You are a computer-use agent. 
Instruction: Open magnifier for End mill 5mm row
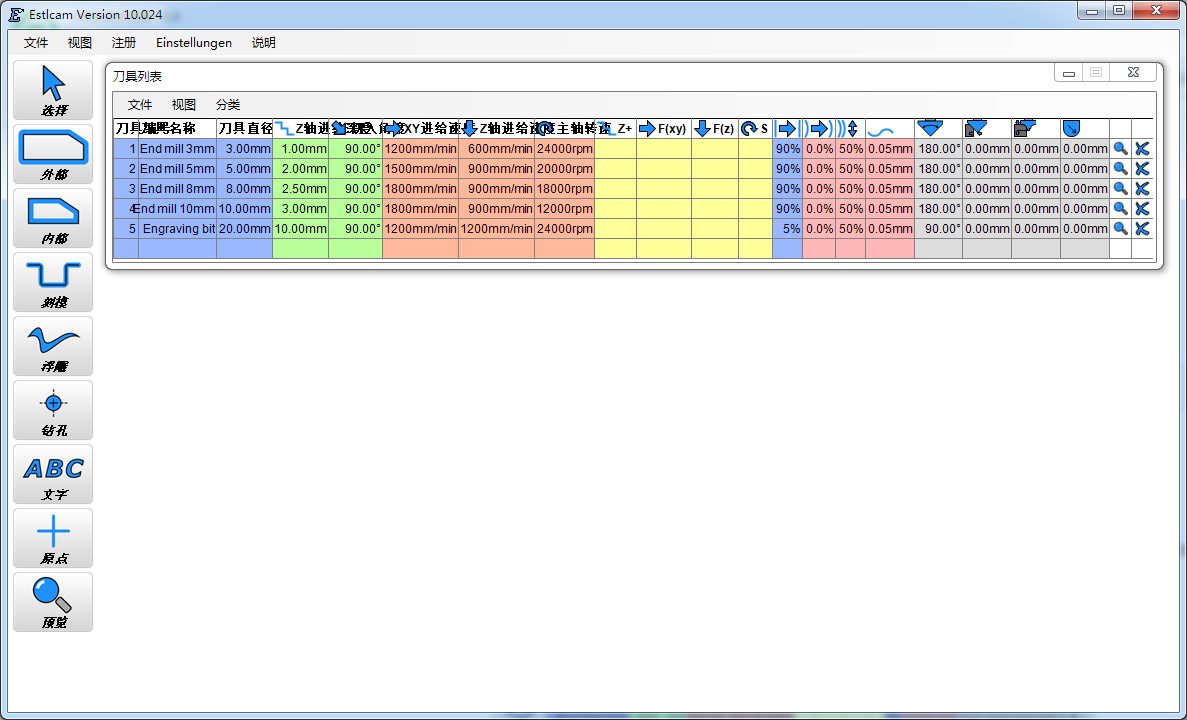tap(1120, 169)
